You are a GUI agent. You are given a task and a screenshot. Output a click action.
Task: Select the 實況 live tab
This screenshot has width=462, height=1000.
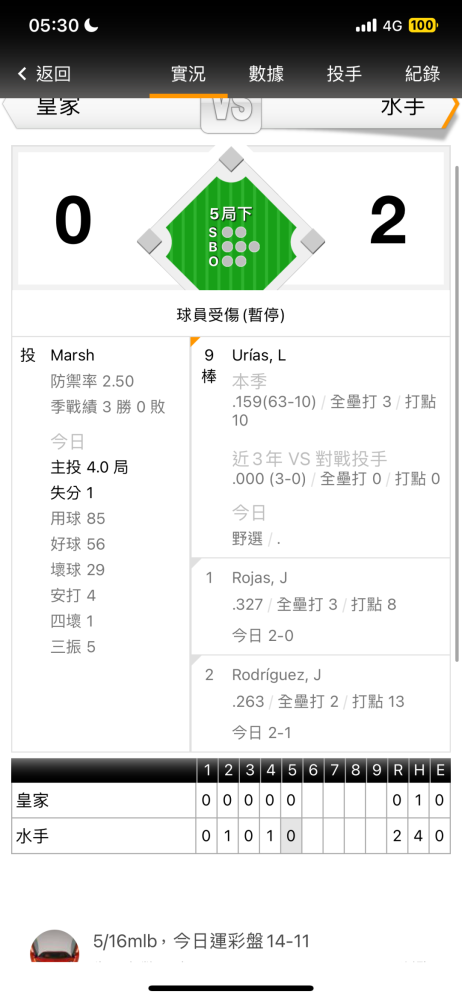[x=188, y=74]
